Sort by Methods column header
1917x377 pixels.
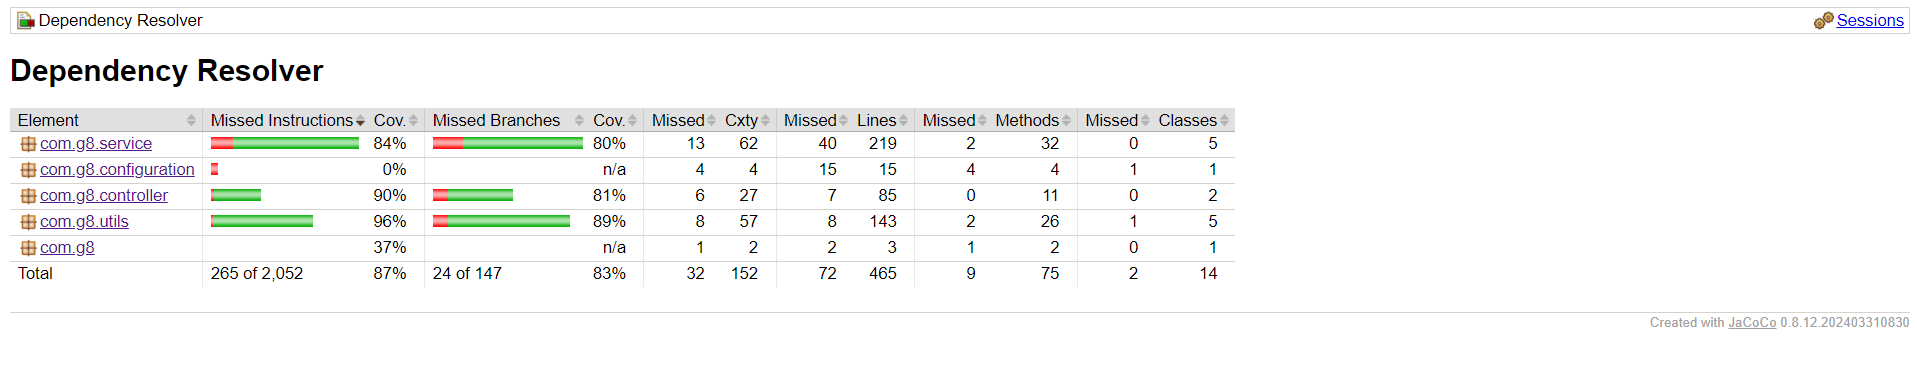[x=1031, y=120]
